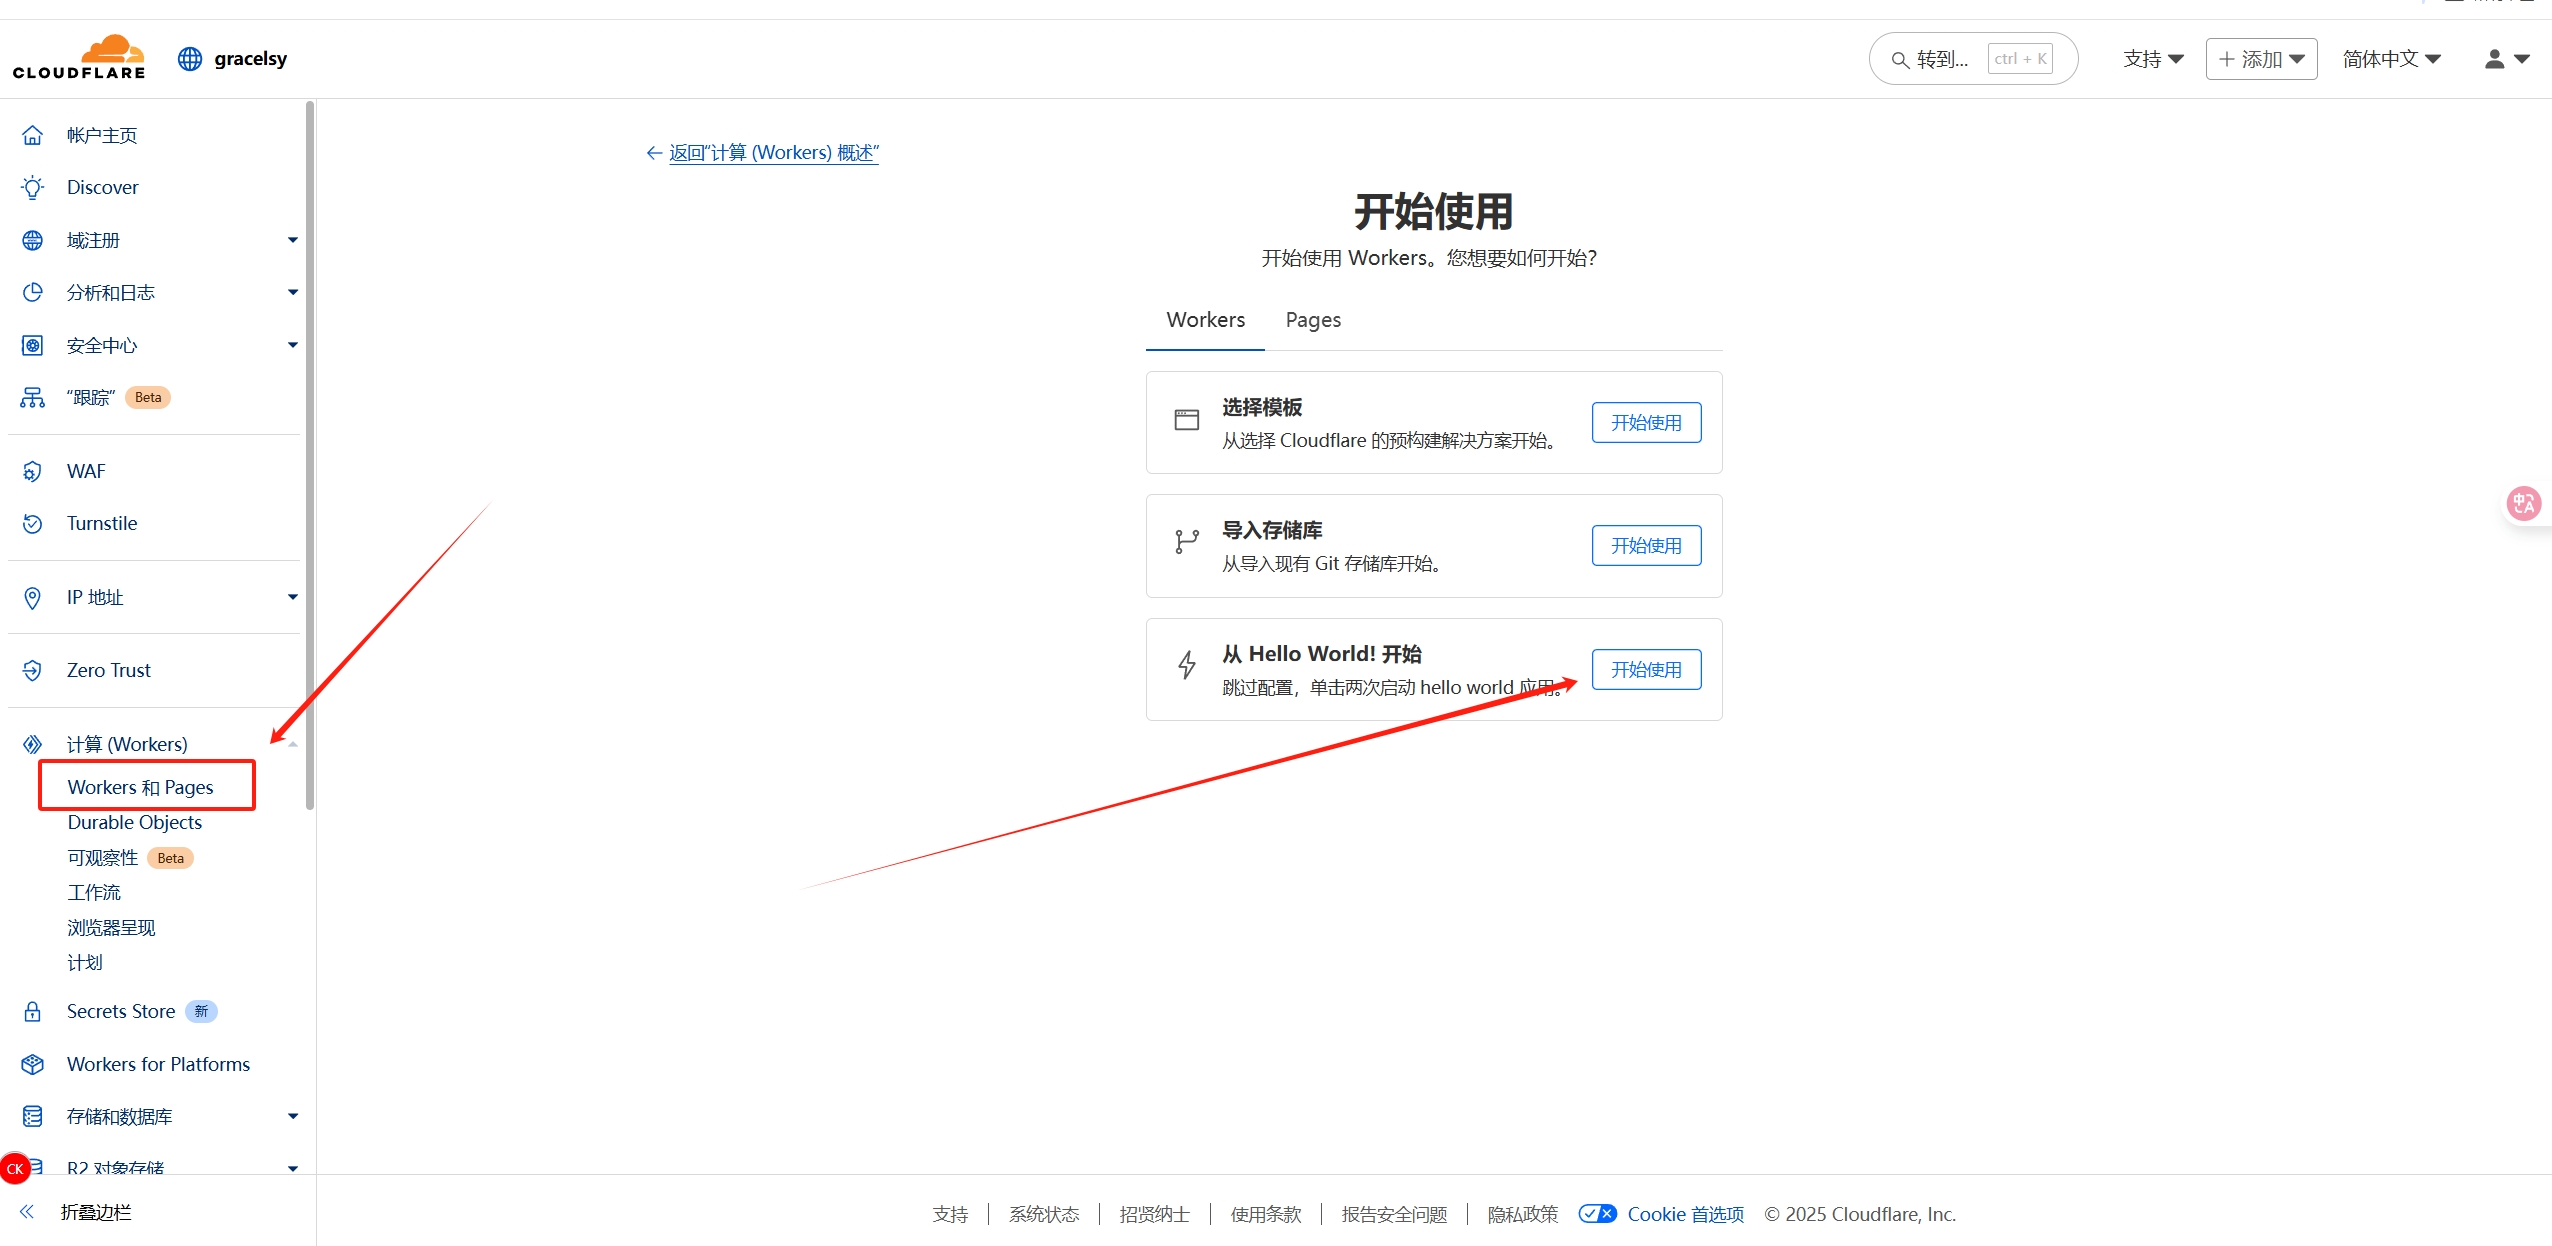
Task: Go back to 计算 (Workers) 概述 link
Action: 772,153
